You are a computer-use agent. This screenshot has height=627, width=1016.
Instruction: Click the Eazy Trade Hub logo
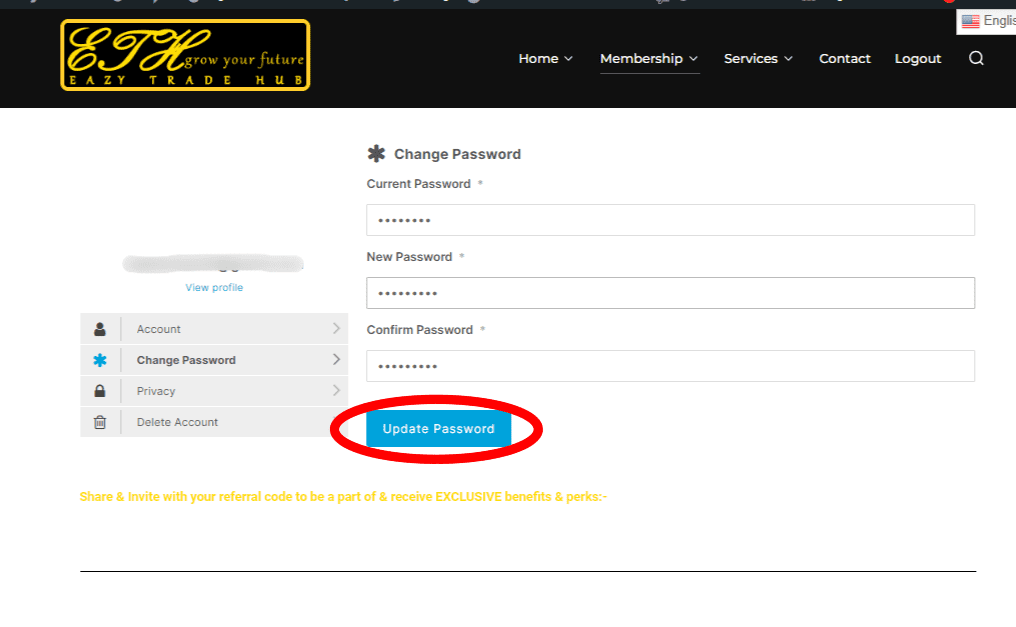click(185, 55)
